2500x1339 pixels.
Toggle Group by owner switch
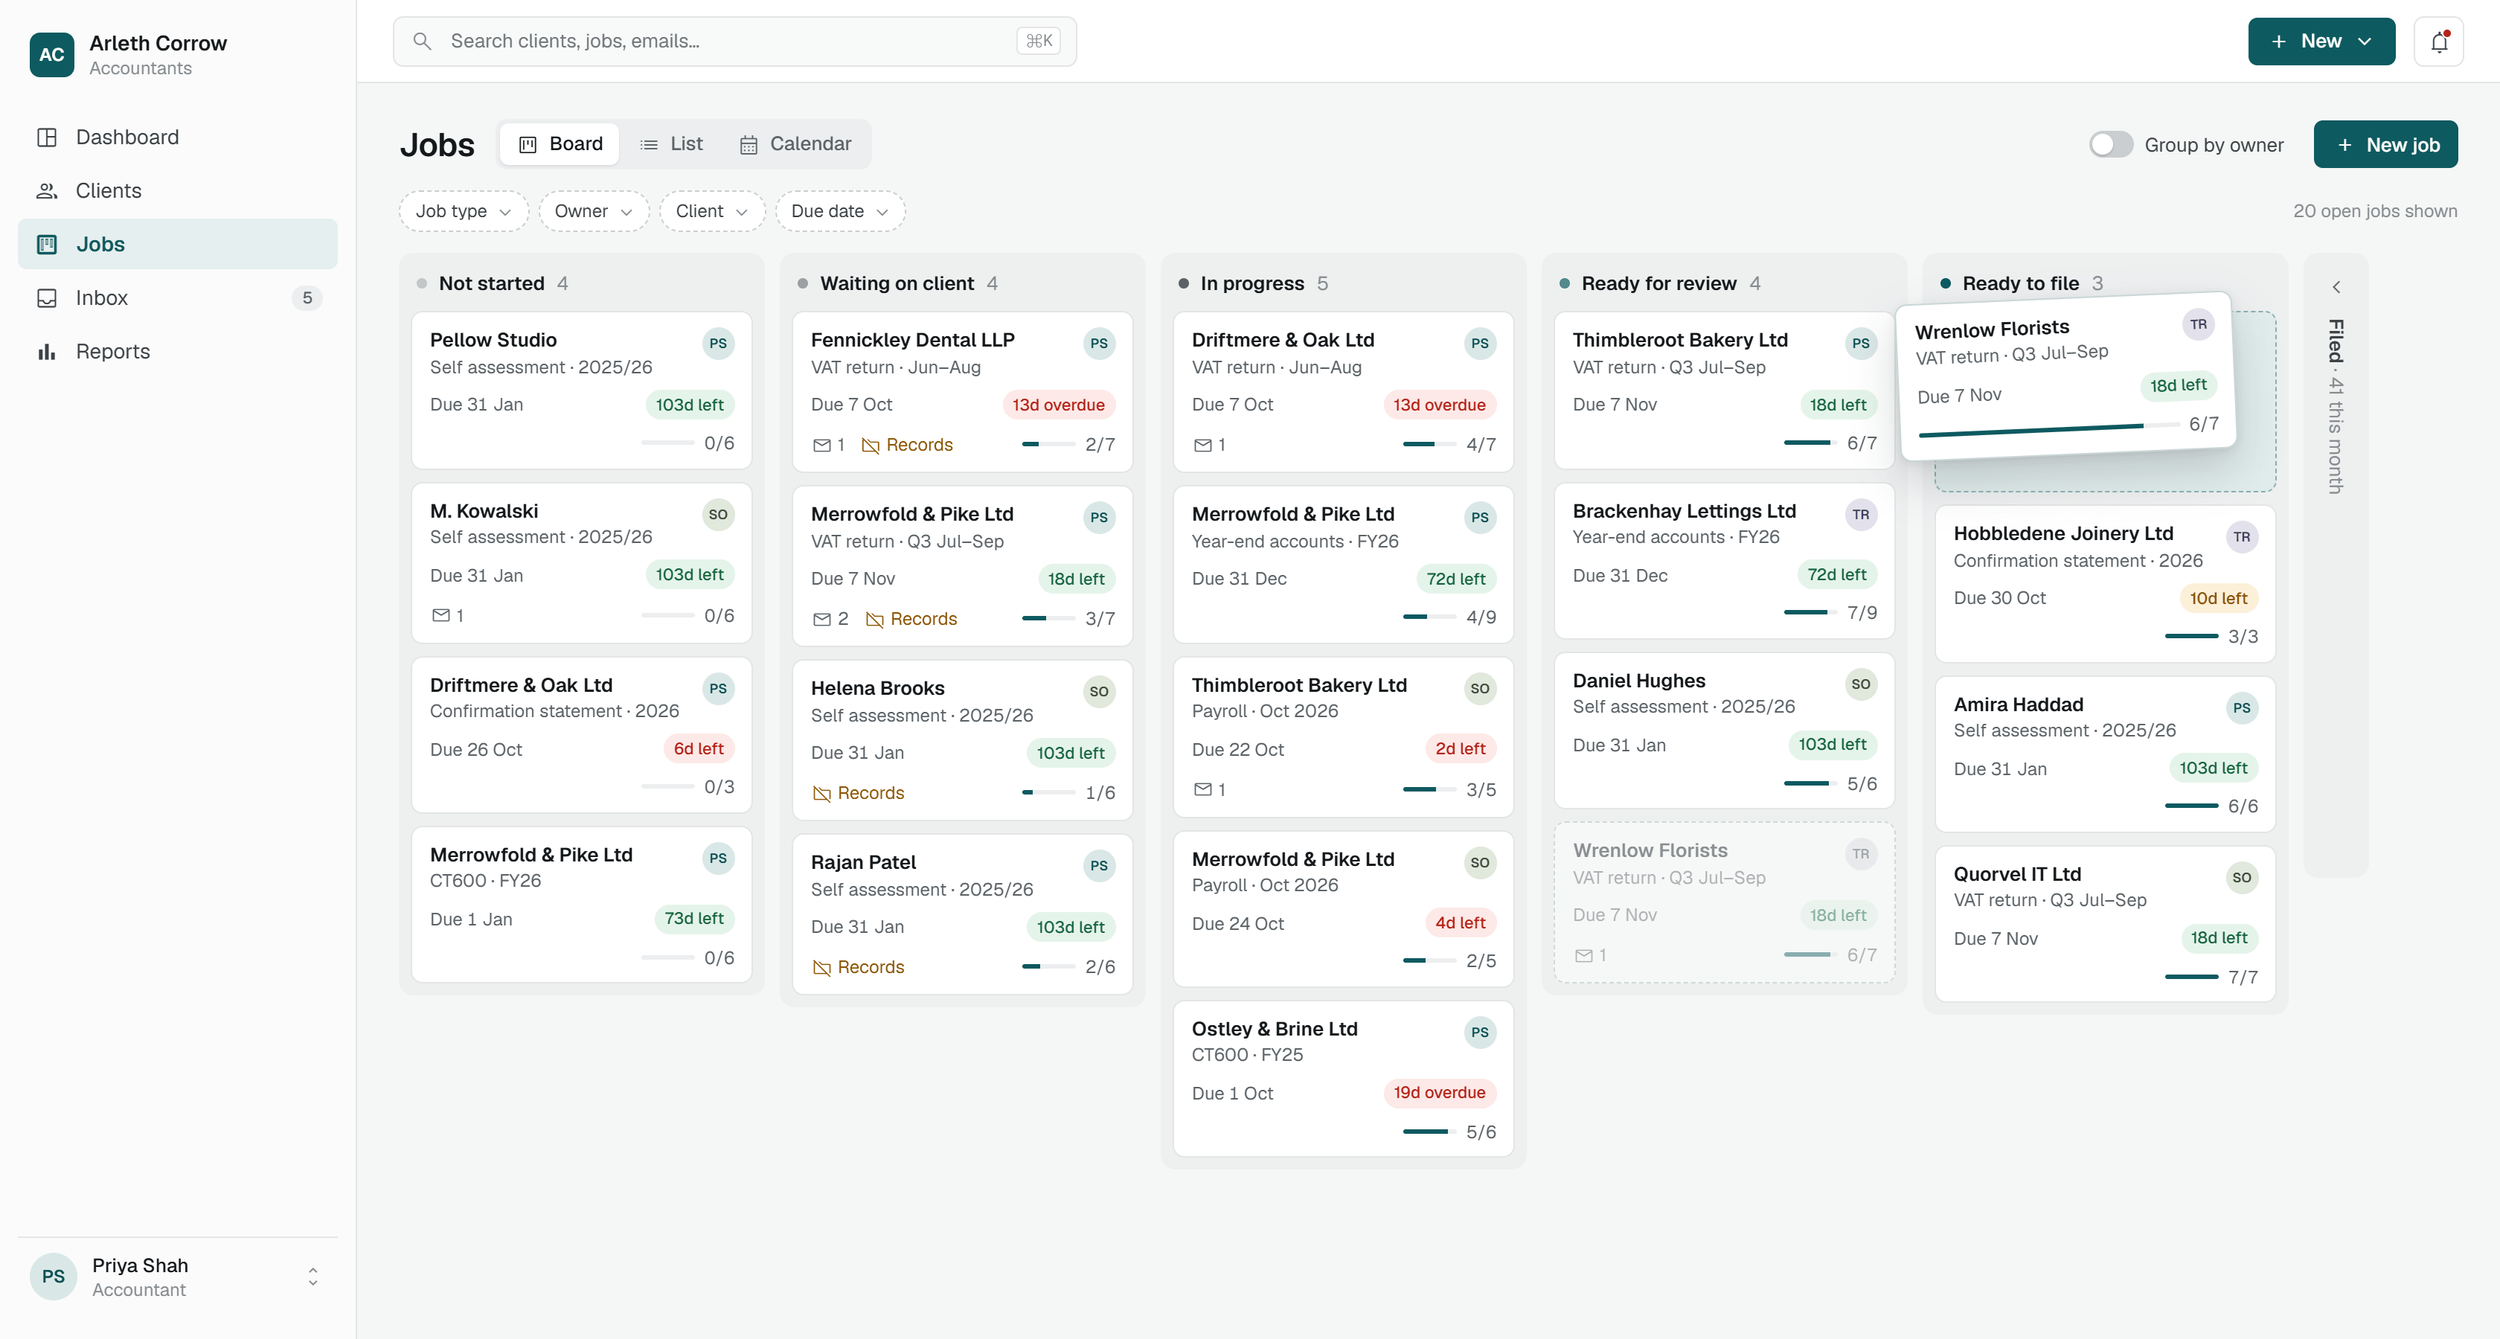point(2110,144)
